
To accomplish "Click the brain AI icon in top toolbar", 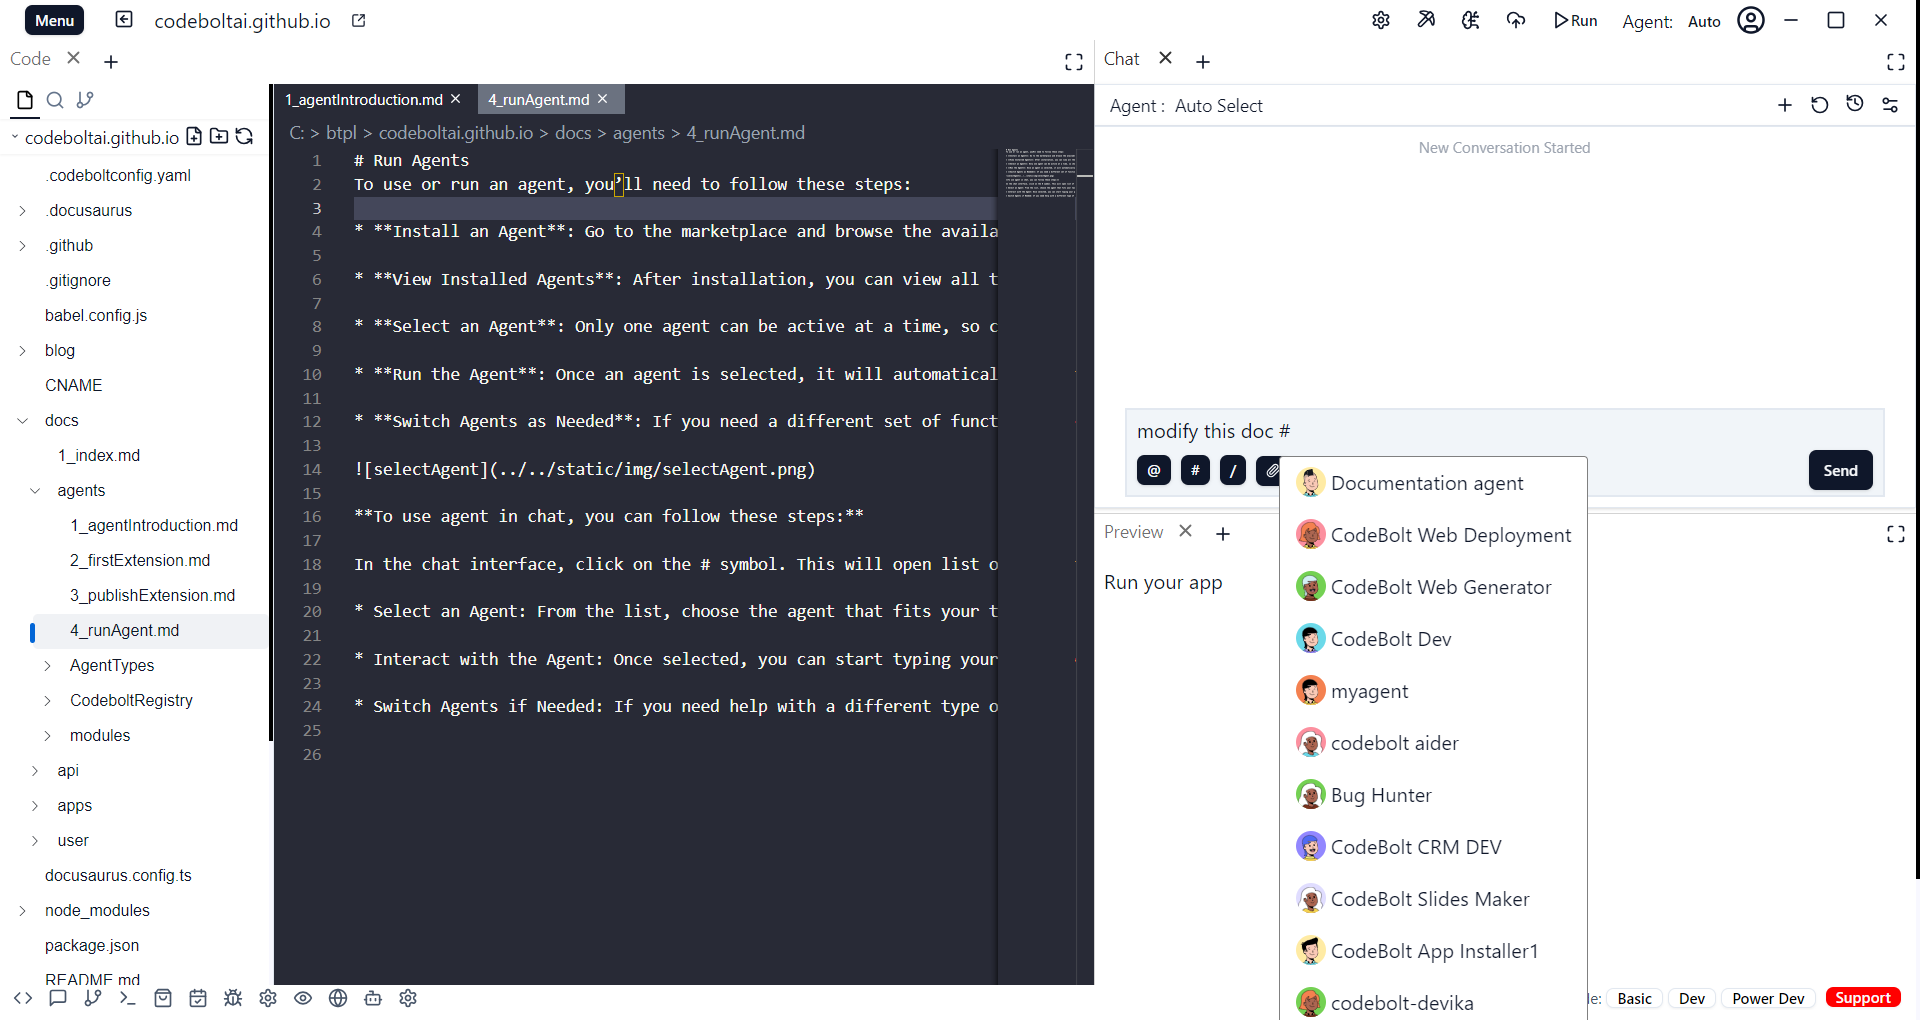I will (x=1470, y=20).
